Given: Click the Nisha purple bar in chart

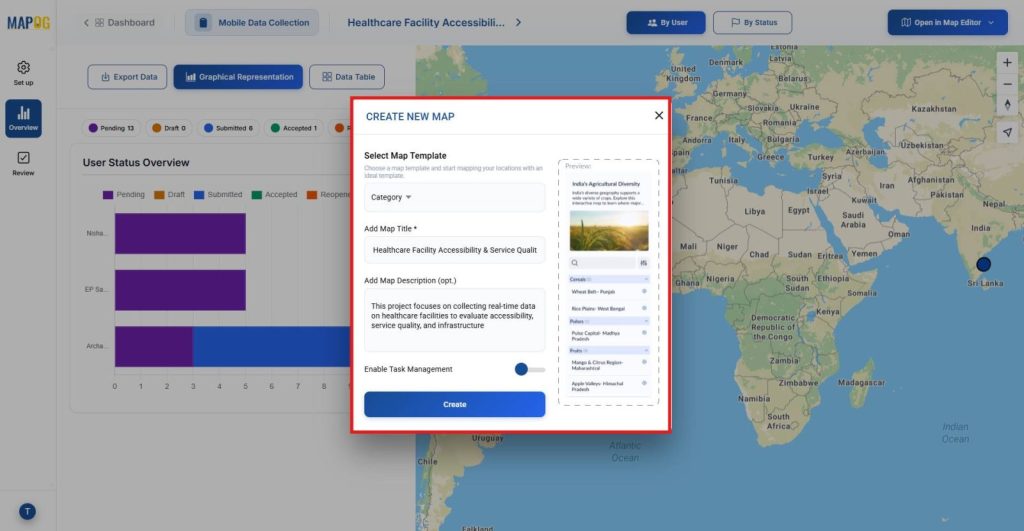Looking at the screenshot, I should pos(180,233).
